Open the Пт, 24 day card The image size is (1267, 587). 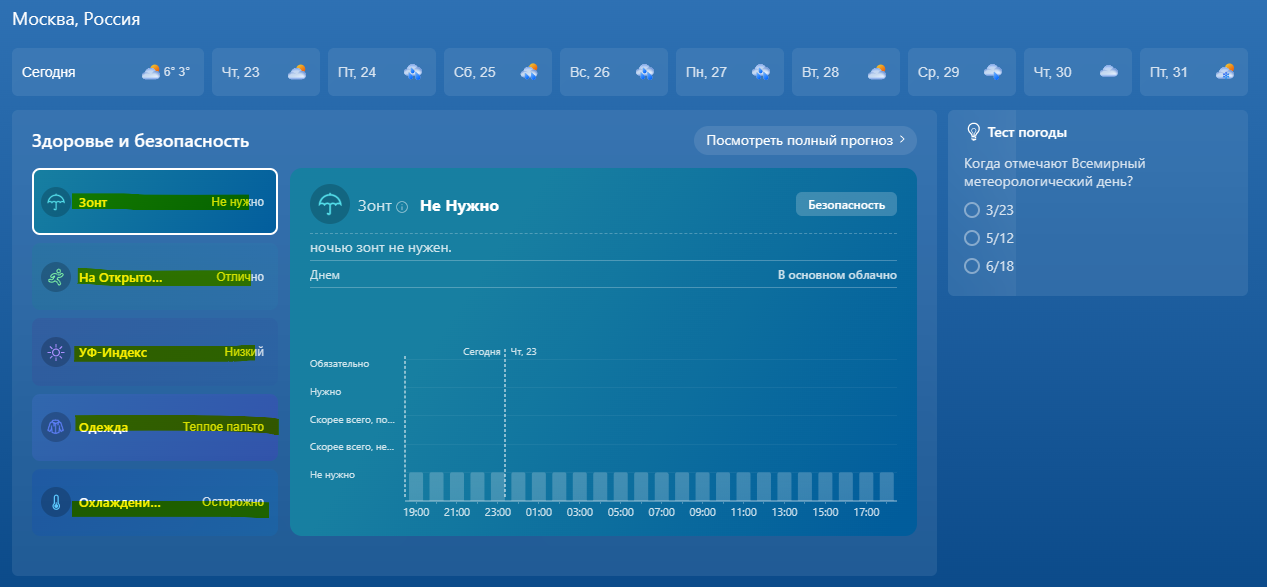382,72
